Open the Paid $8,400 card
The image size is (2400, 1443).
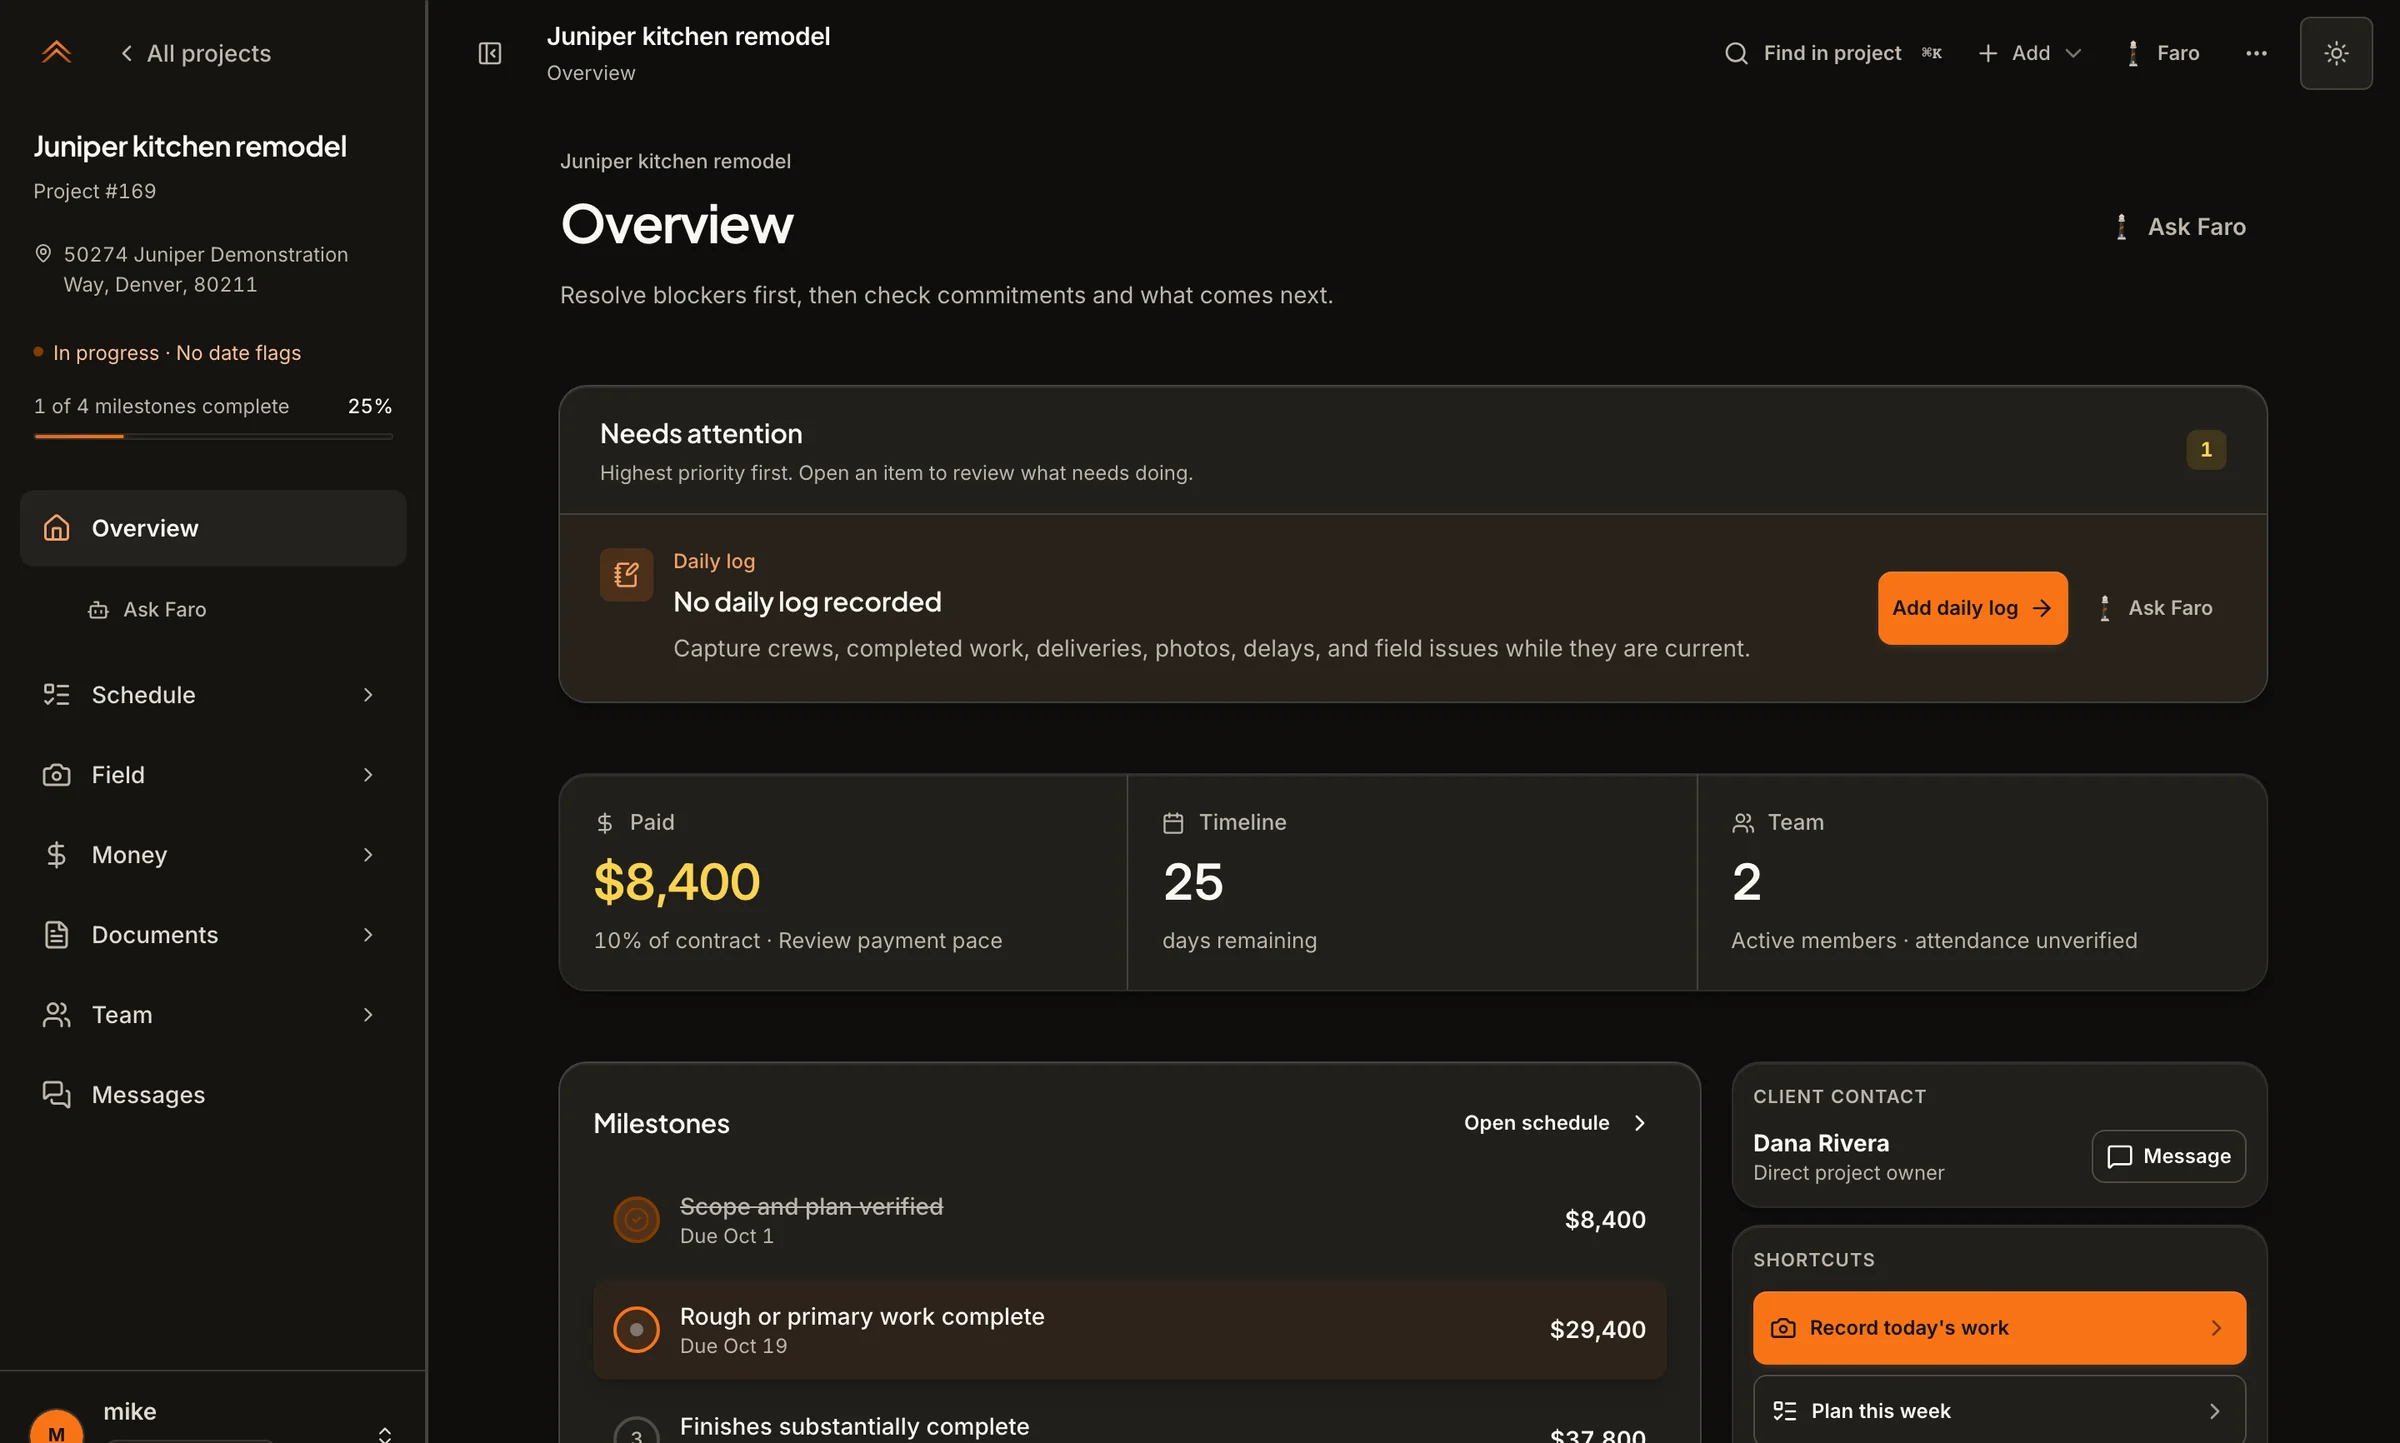(x=843, y=882)
